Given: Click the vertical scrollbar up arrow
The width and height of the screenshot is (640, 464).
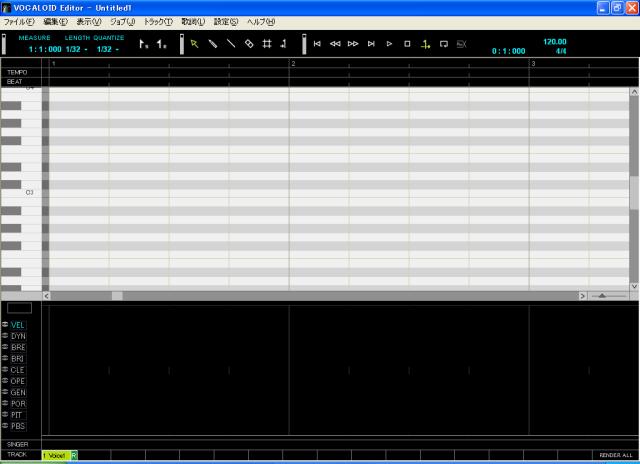Looking at the screenshot, I should [634, 92].
